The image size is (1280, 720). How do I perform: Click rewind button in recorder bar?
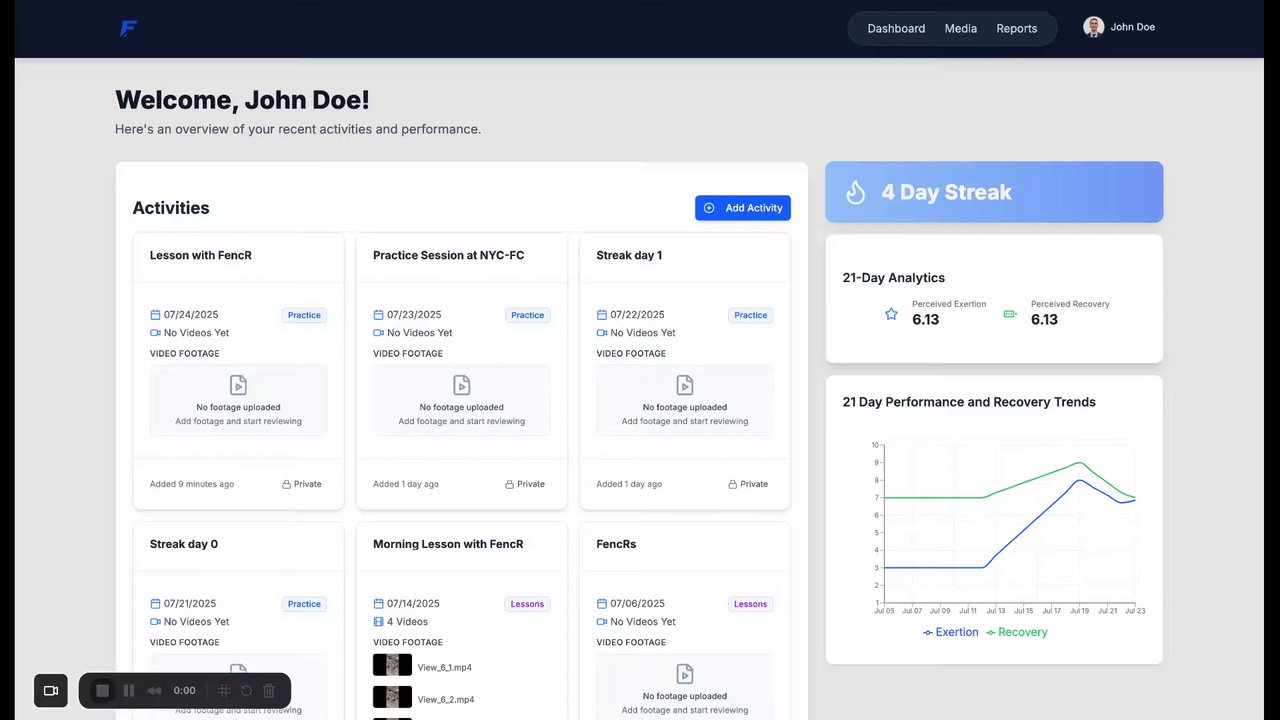tap(154, 691)
